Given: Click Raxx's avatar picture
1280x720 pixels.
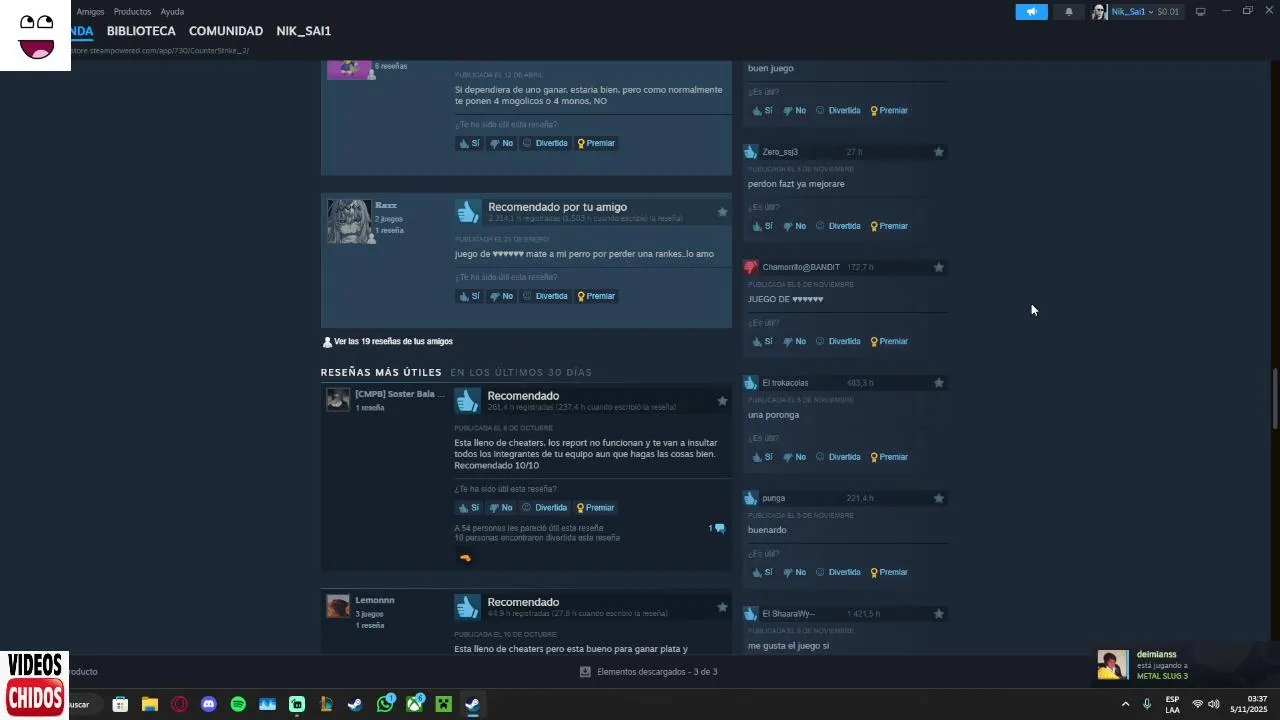Looking at the screenshot, I should pyautogui.click(x=349, y=221).
